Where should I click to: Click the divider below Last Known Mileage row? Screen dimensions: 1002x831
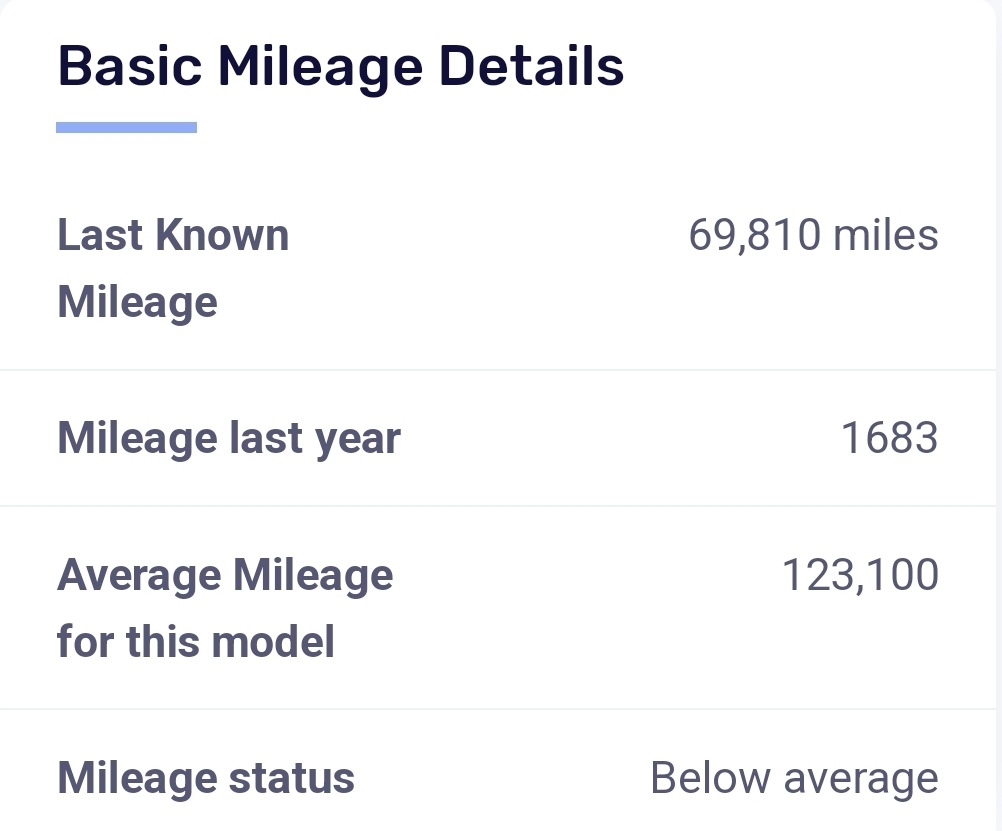click(x=500, y=370)
